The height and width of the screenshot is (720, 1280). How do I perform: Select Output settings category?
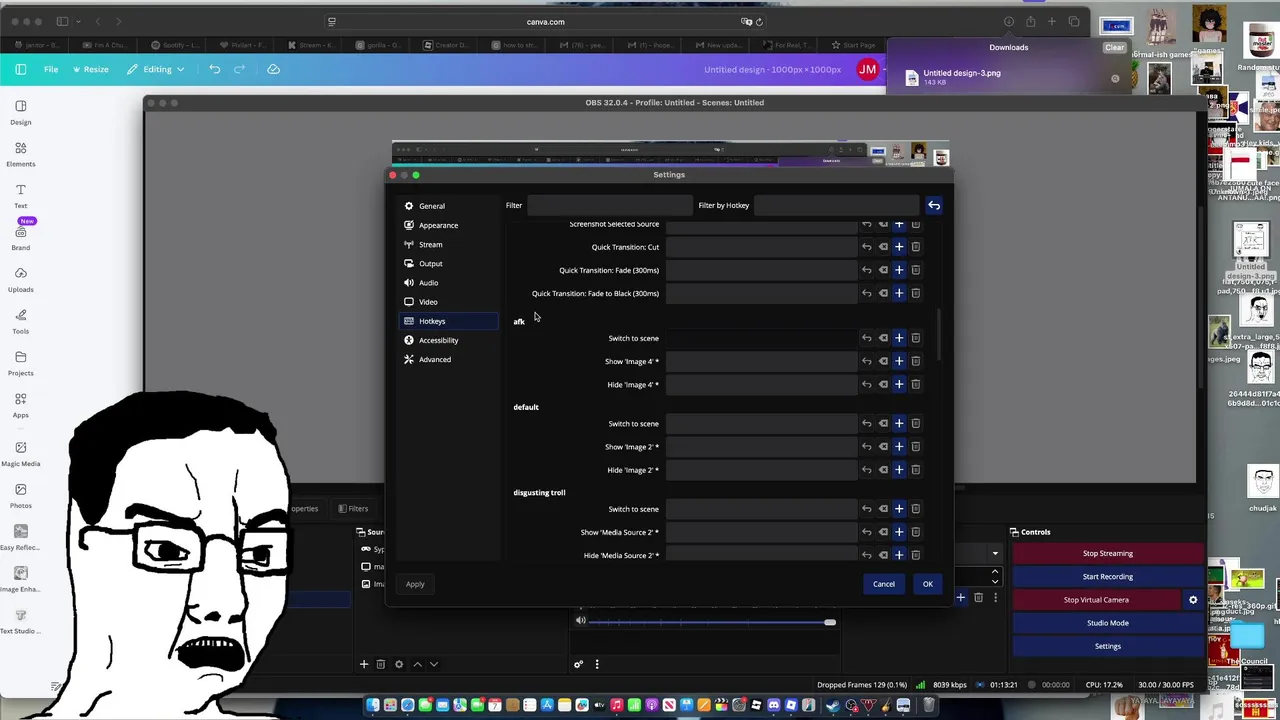[x=448, y=263]
